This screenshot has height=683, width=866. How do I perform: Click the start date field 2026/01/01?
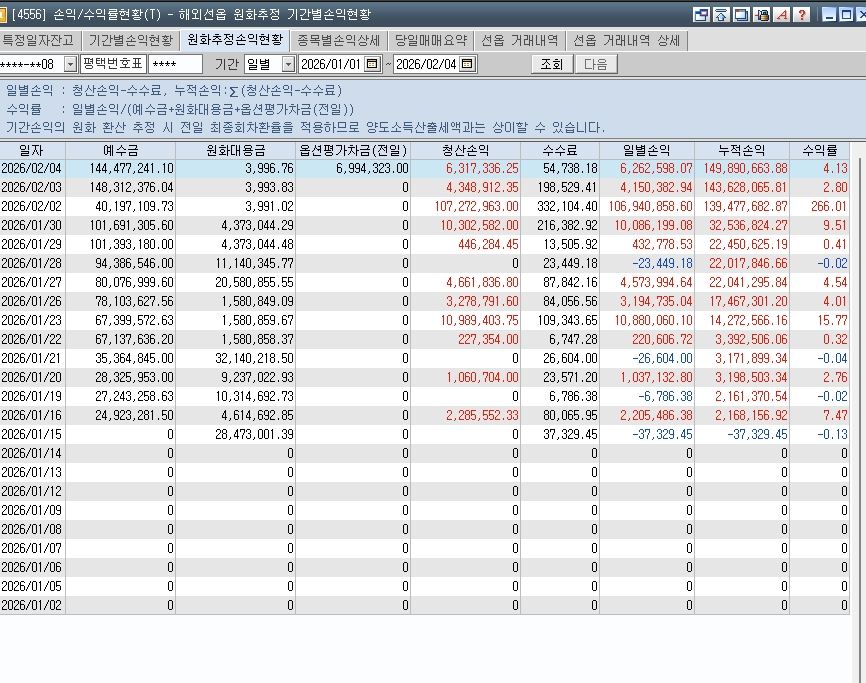pos(332,64)
